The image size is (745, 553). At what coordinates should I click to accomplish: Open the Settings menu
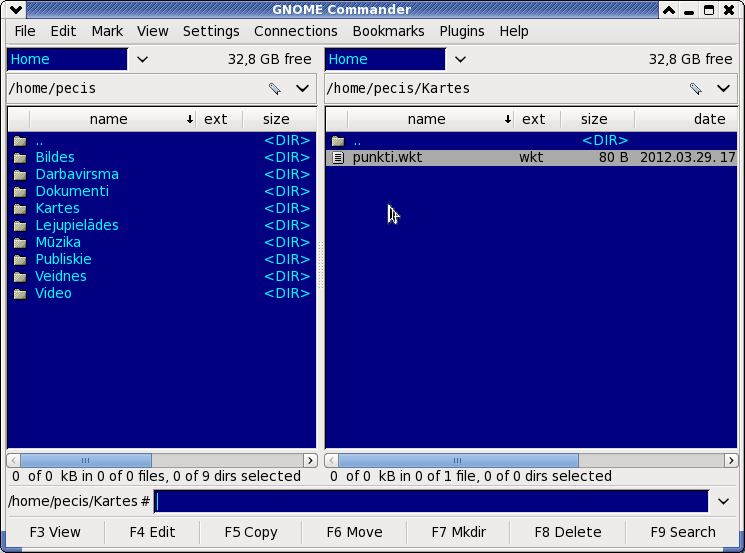[x=211, y=31]
